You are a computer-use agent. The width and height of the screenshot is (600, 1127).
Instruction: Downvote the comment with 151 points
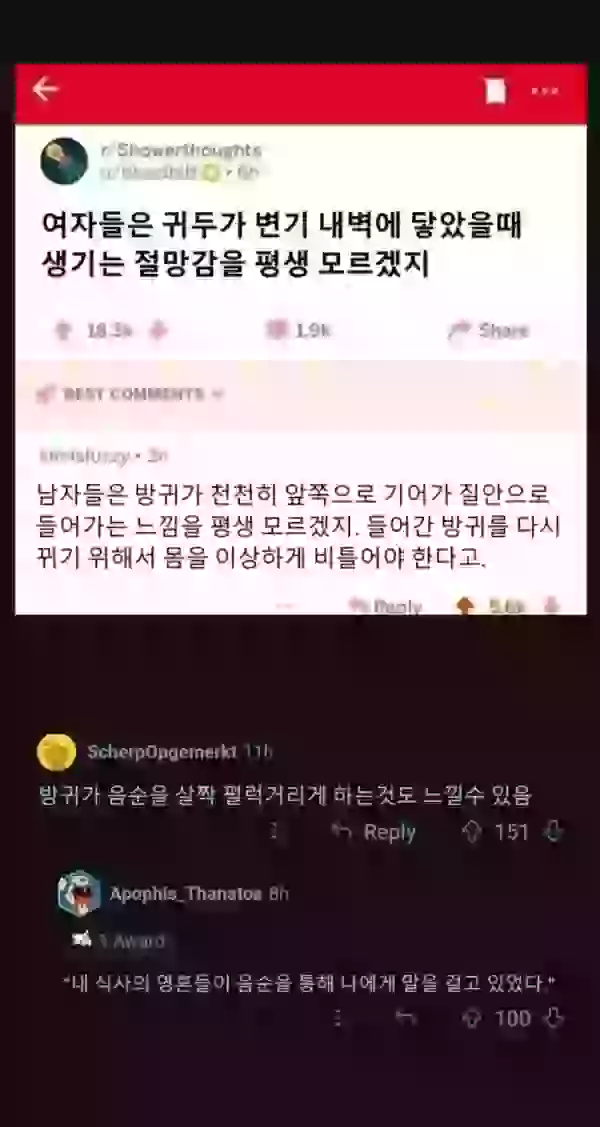(553, 832)
